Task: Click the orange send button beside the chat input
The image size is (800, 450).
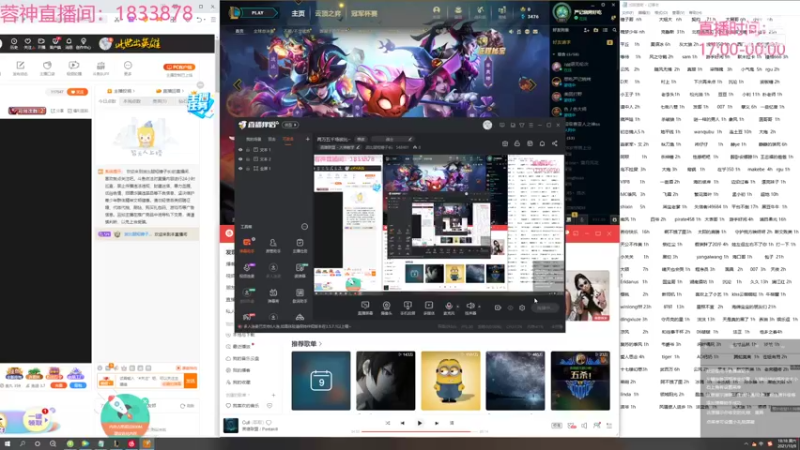Action: point(190,381)
